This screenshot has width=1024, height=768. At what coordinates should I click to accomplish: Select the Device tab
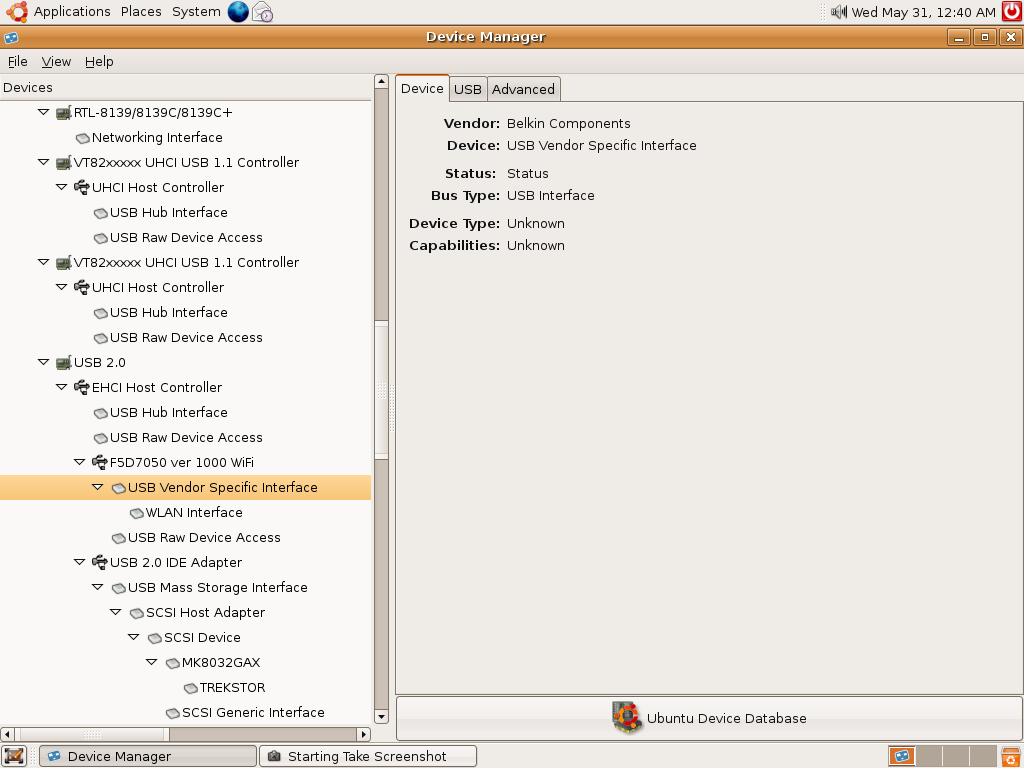(422, 88)
